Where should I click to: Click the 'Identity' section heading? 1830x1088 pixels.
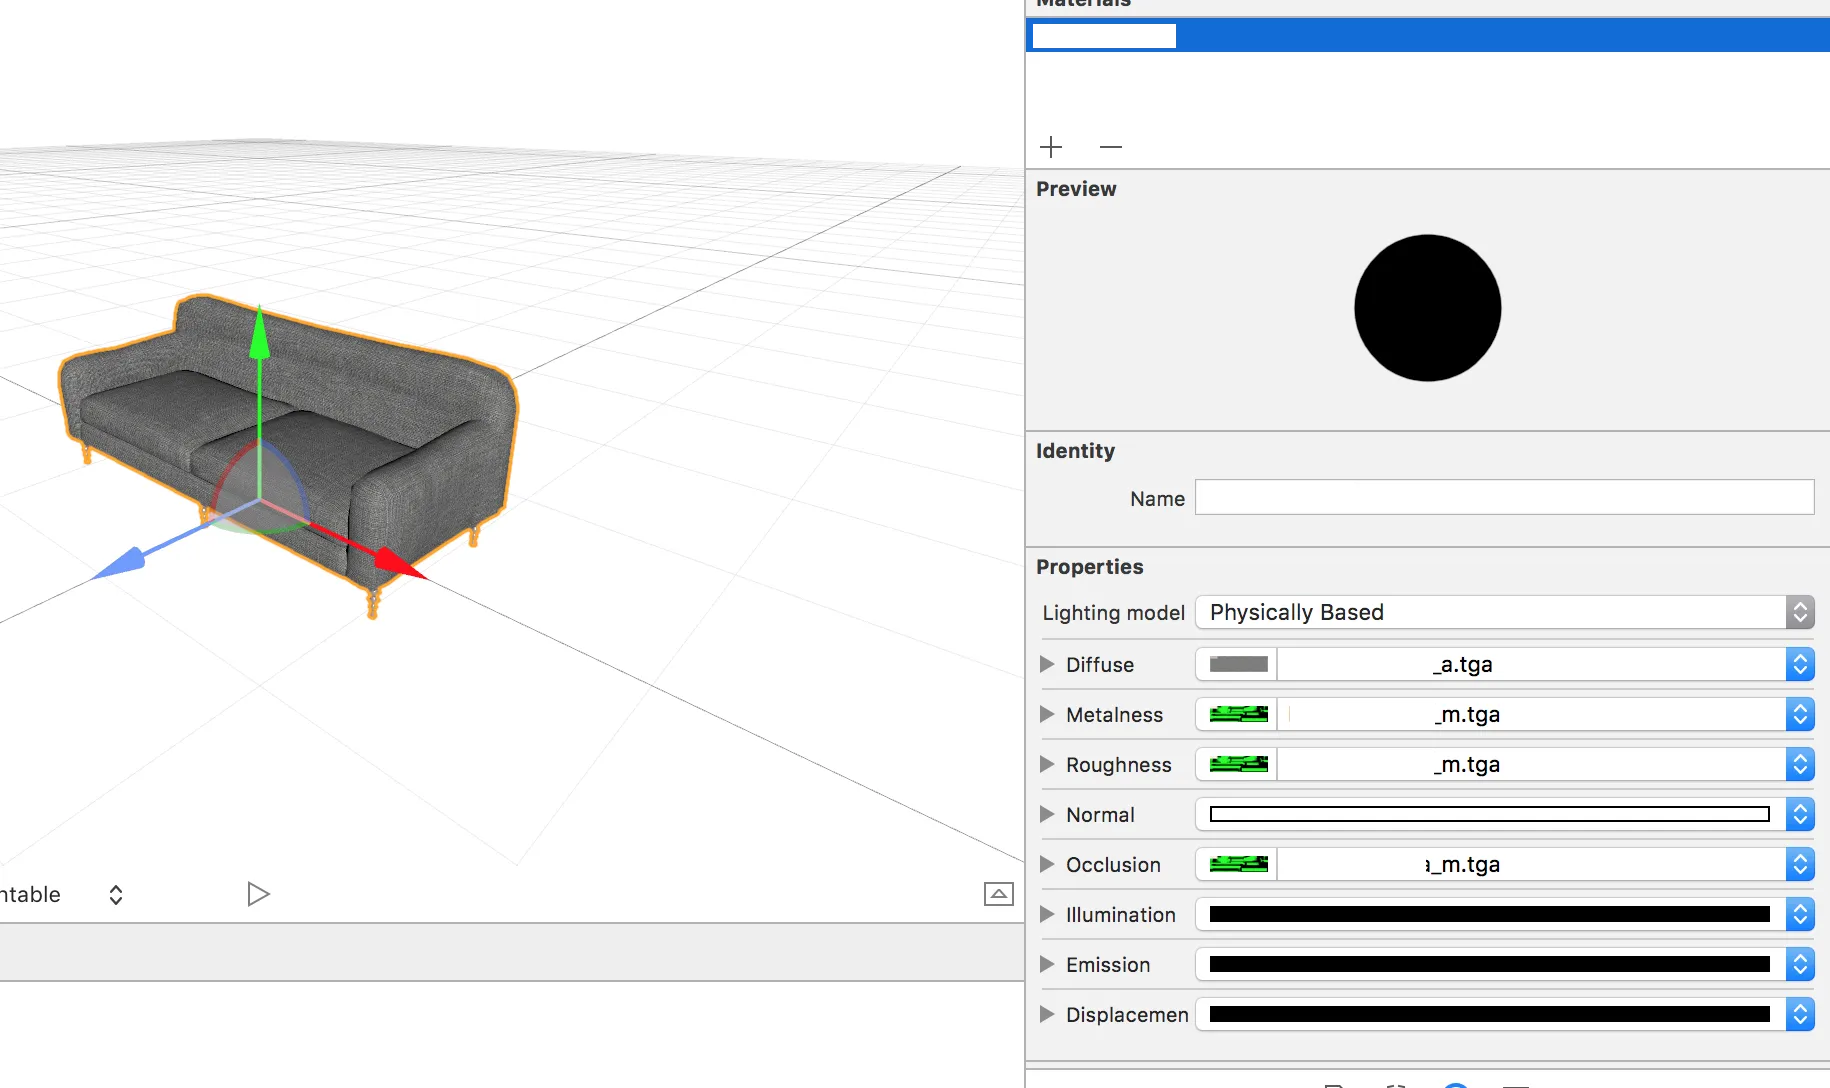point(1075,451)
